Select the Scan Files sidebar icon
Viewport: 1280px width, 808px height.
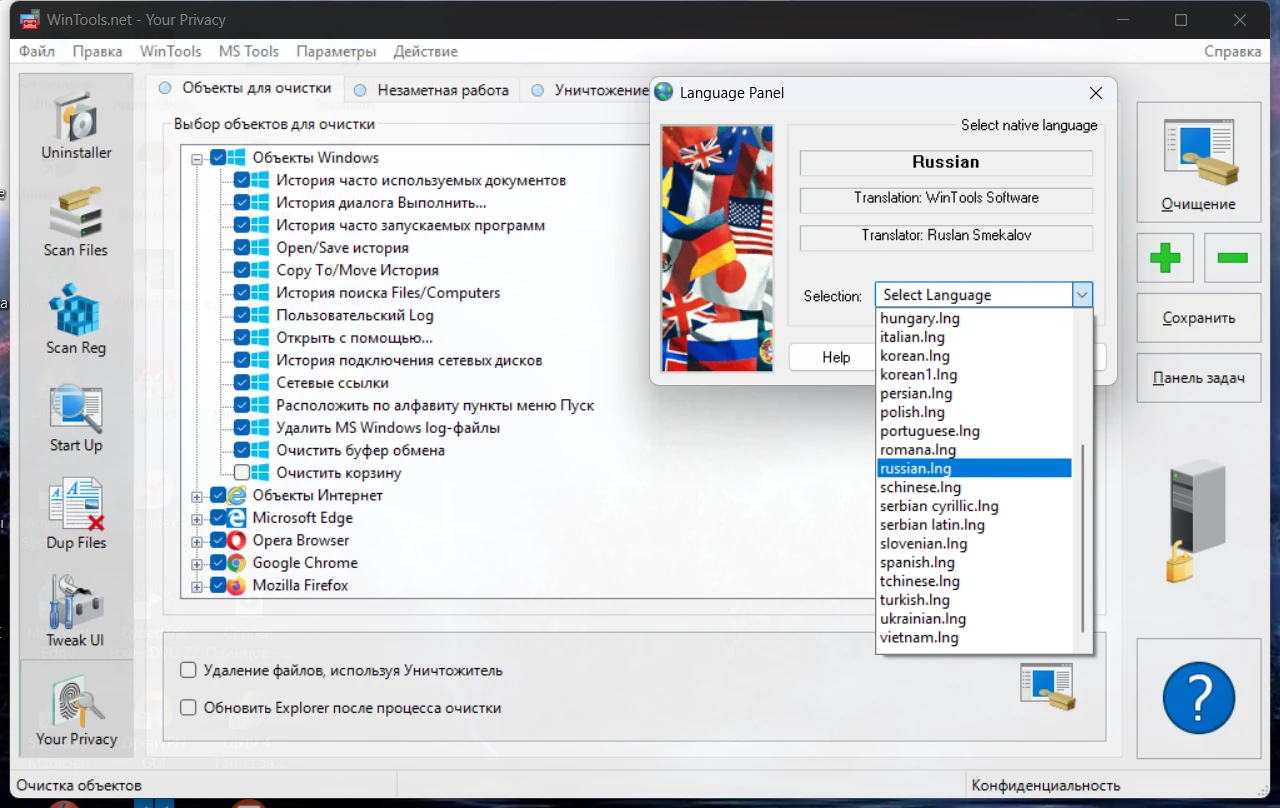76,222
